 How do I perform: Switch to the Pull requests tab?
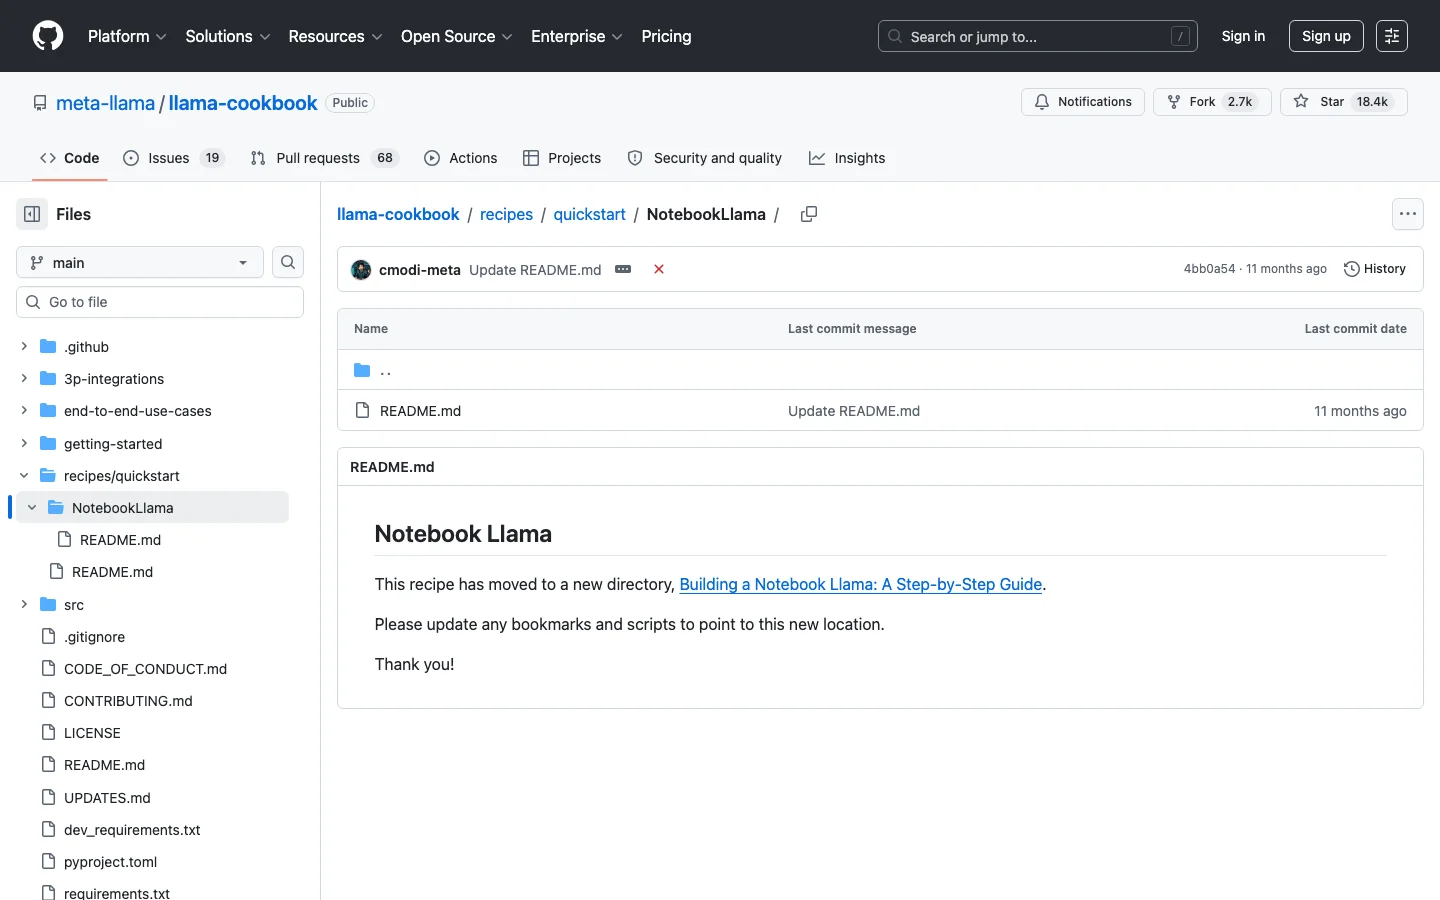[325, 158]
